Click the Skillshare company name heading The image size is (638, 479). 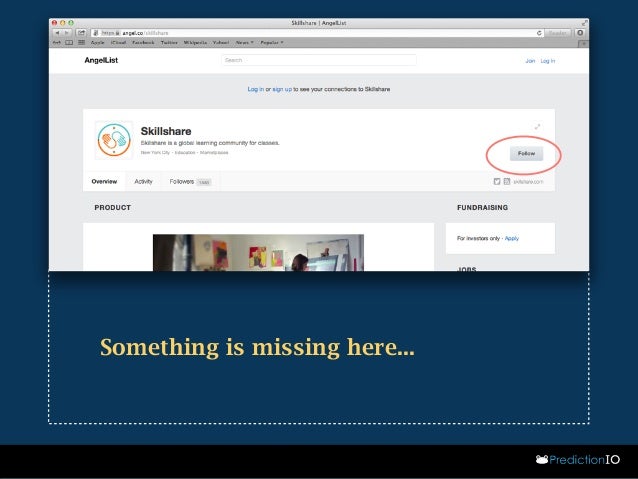tap(166, 131)
